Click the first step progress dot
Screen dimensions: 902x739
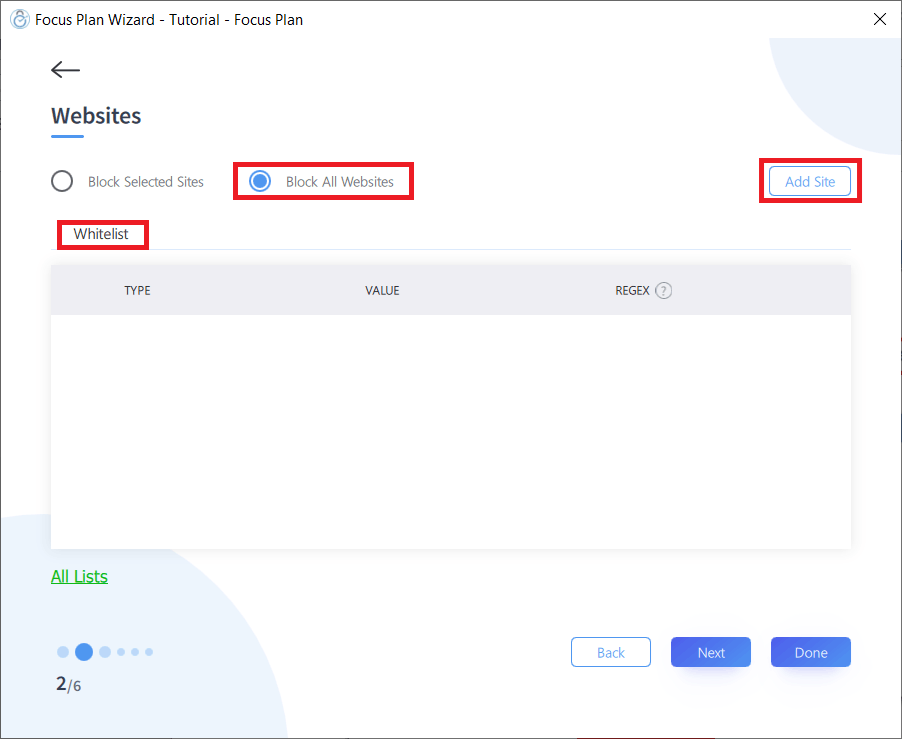62,651
